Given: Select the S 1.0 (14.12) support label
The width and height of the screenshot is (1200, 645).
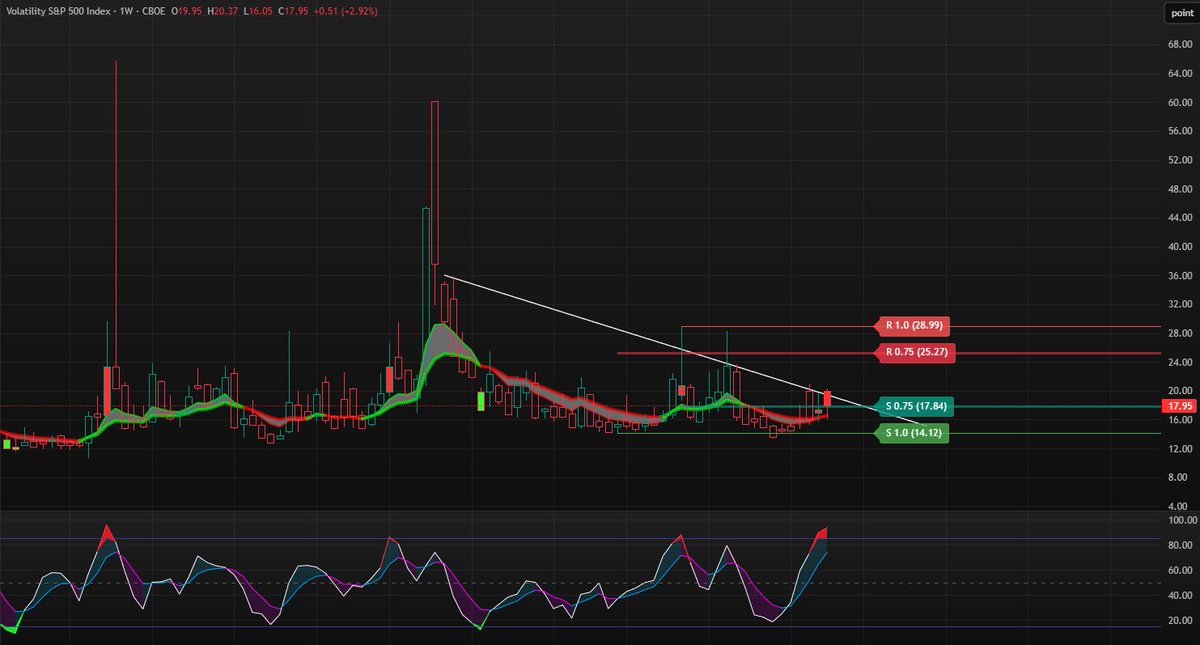Looking at the screenshot, I should tap(911, 433).
